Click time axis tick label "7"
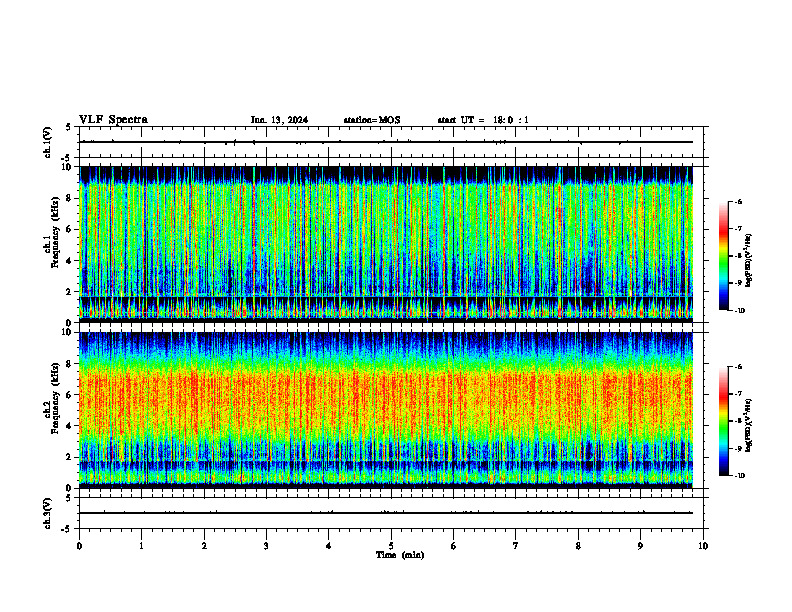 coord(516,546)
